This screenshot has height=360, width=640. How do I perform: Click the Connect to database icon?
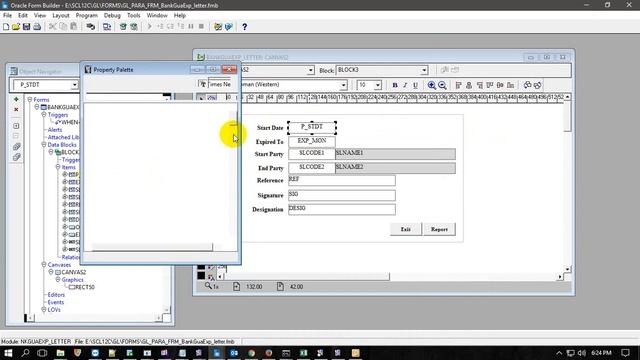[x=91, y=27]
